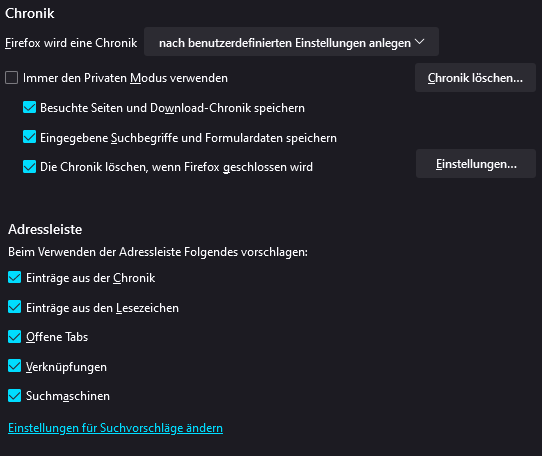Open the Chronik mode dropdown 'nach benutzerdefinierten Einstellungen anlegen'
542x456 pixels.
click(291, 42)
